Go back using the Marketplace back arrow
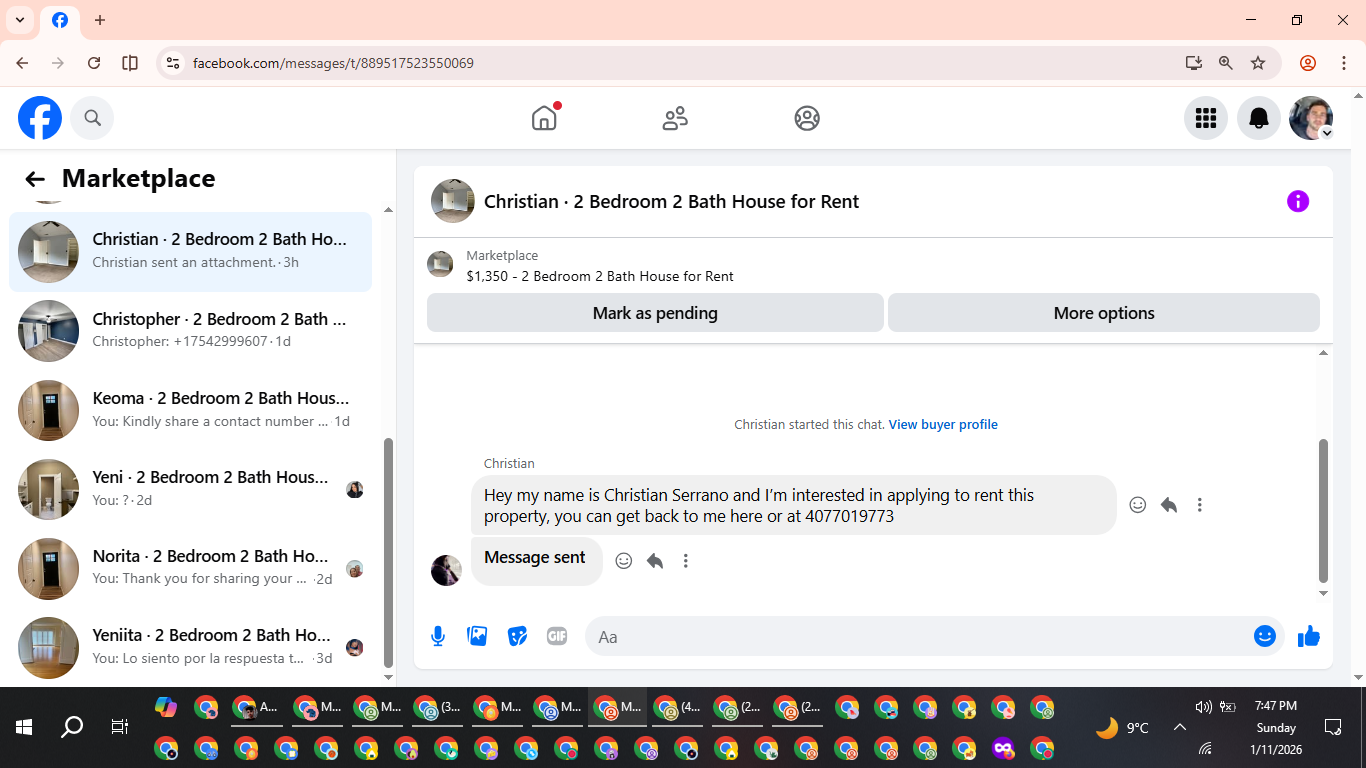The width and height of the screenshot is (1366, 768). 35,179
